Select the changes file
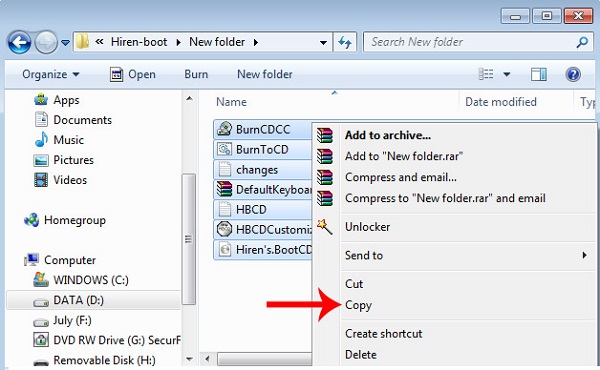The height and width of the screenshot is (370, 600). [x=262, y=170]
